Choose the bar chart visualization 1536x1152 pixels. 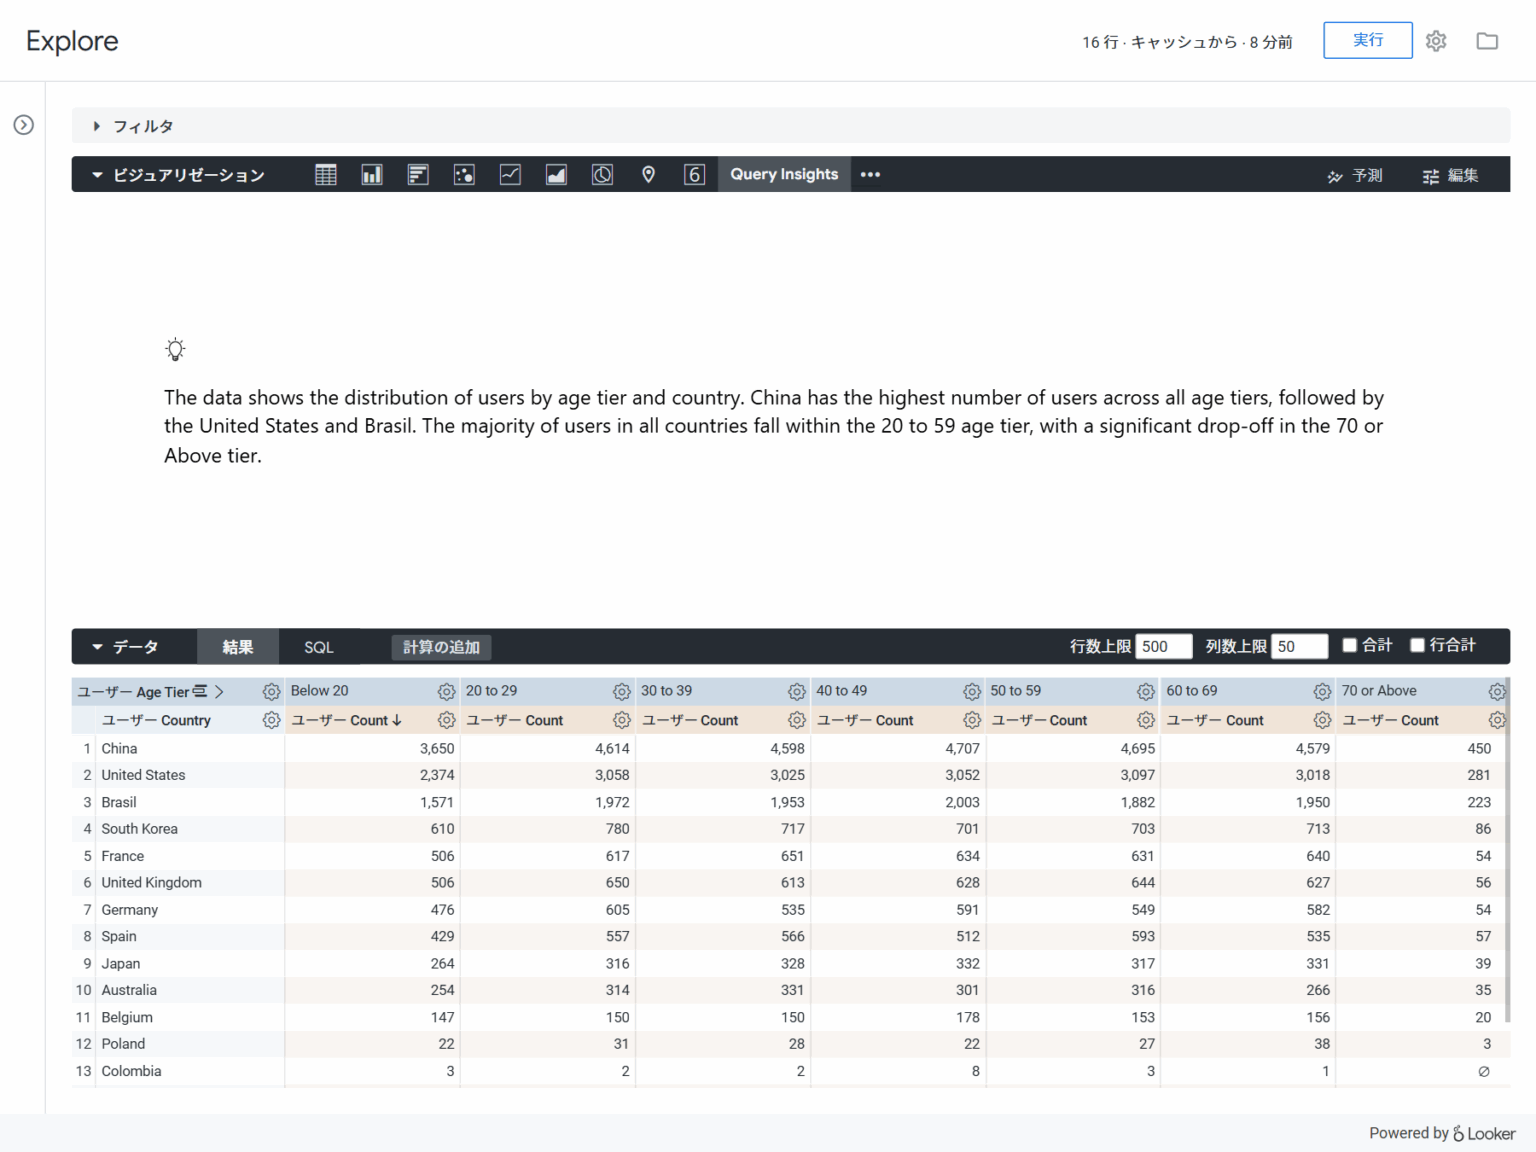418,174
